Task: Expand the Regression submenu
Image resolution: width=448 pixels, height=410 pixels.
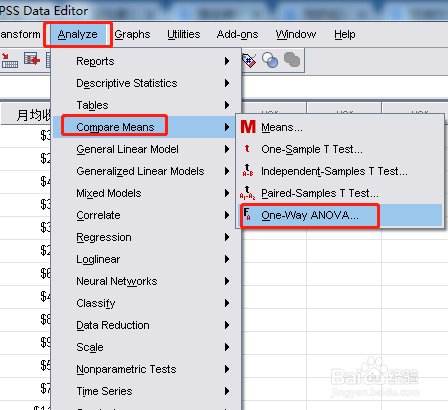Action: point(147,237)
